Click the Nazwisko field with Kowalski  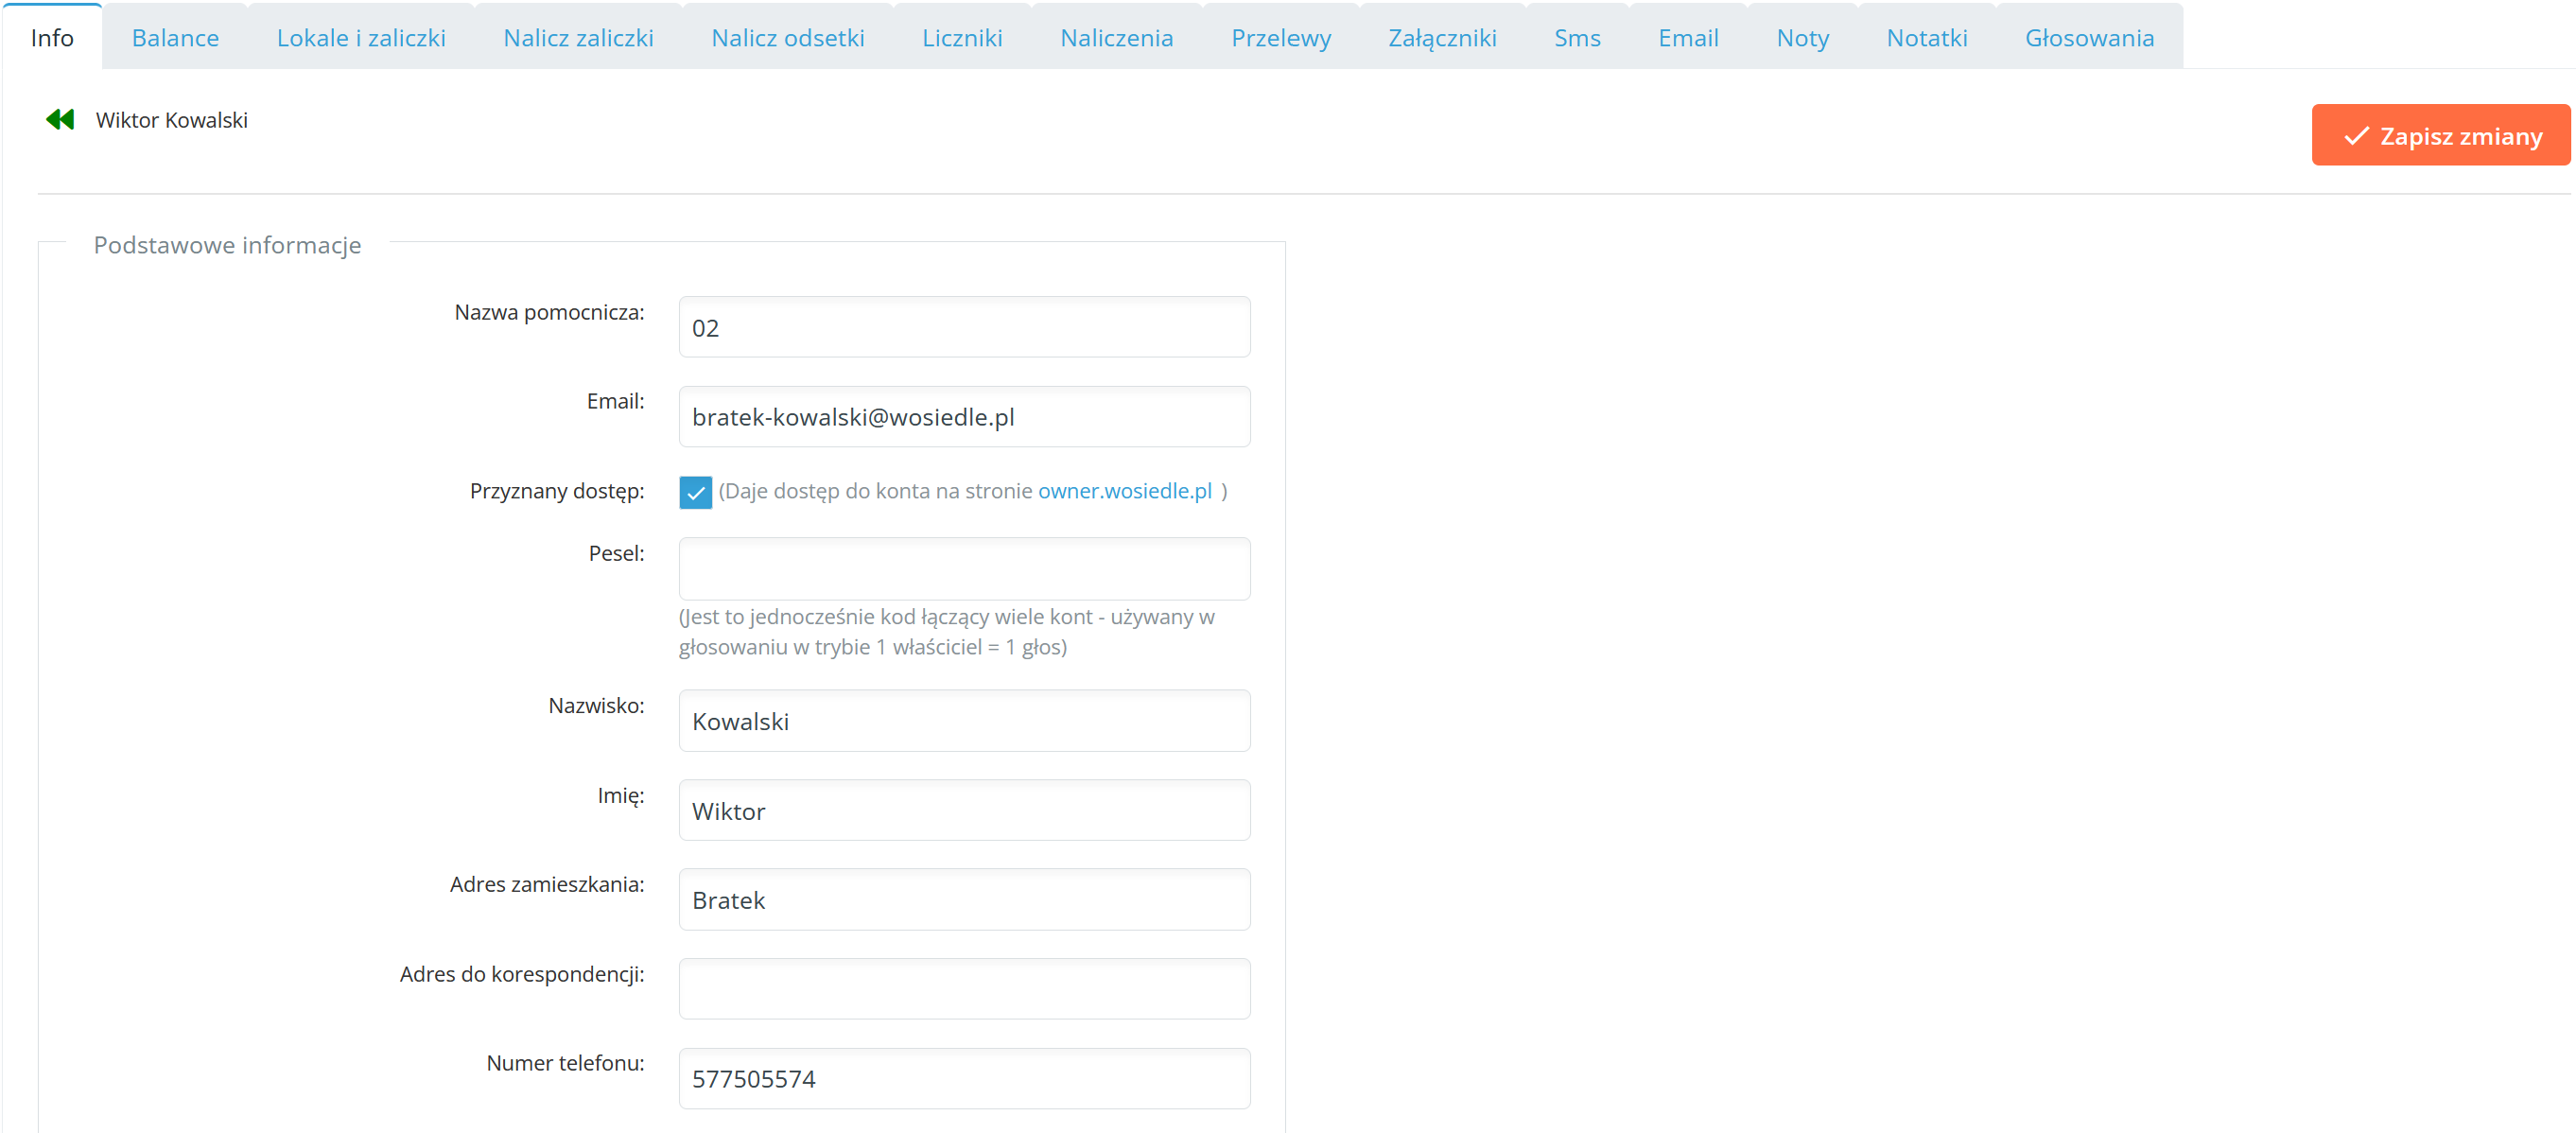tap(964, 721)
